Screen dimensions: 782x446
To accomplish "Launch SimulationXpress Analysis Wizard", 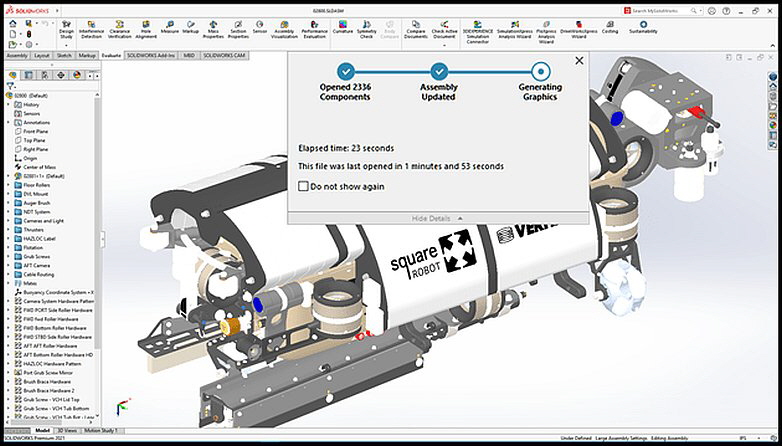I will click(515, 29).
